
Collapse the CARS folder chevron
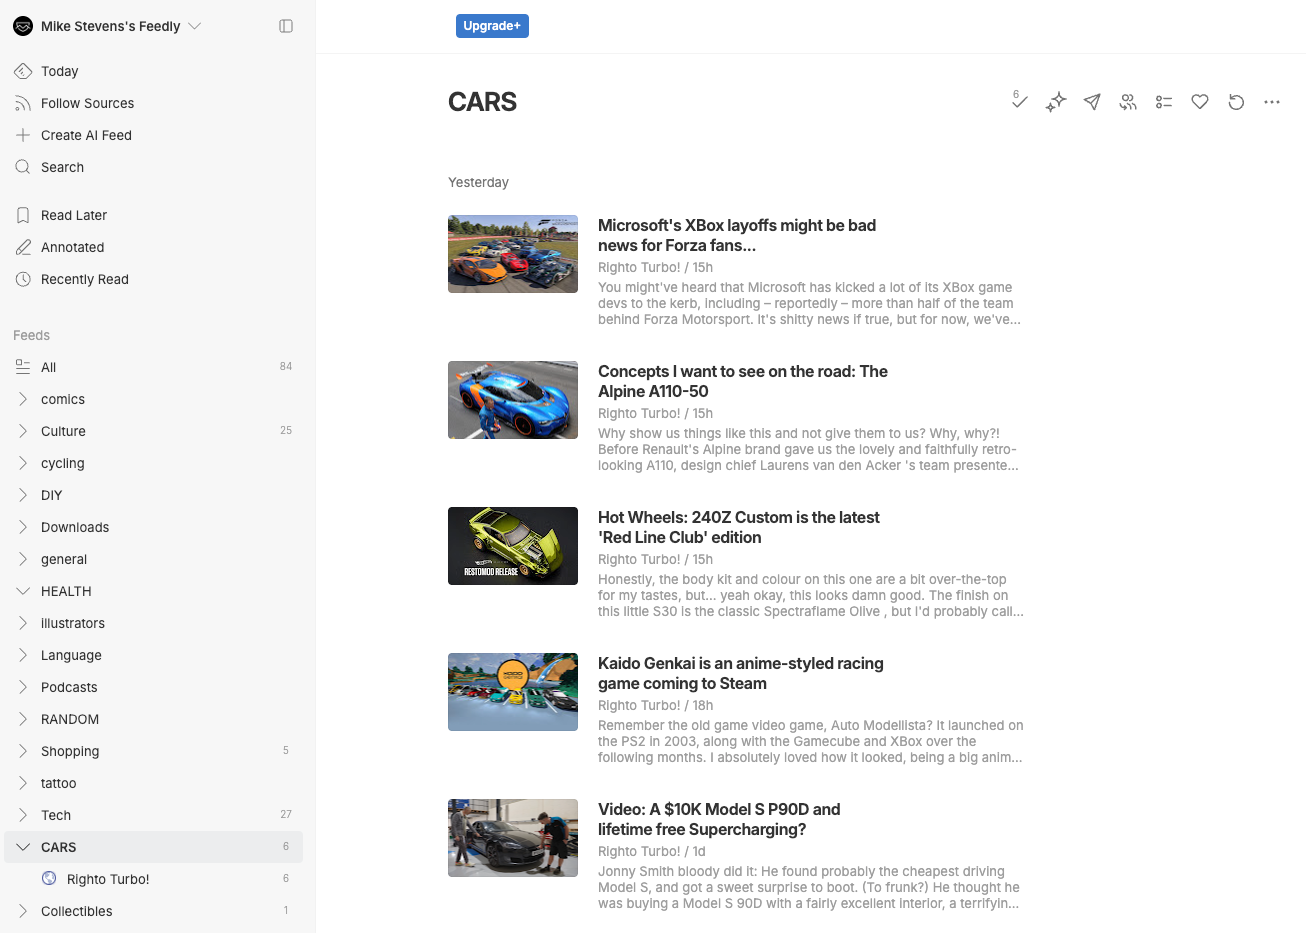click(23, 847)
